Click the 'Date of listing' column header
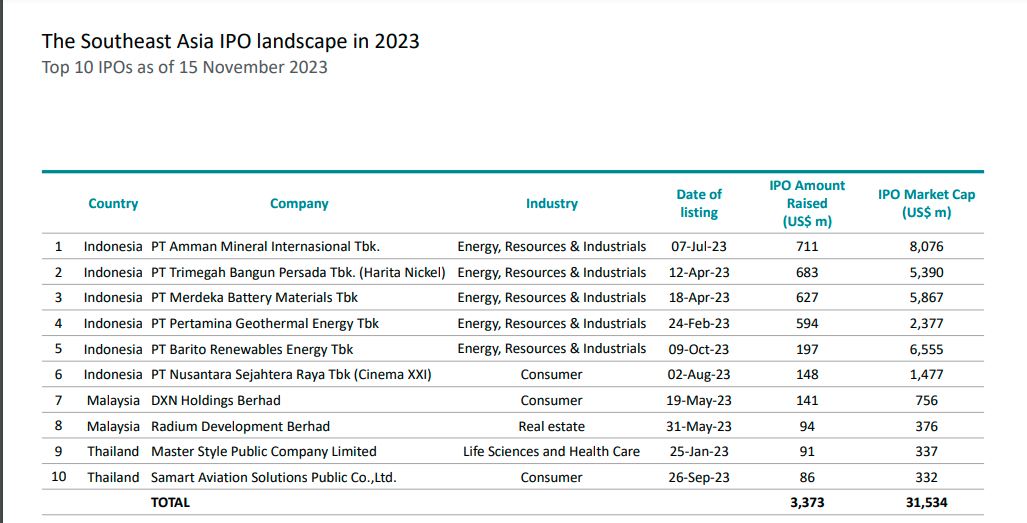The height and width of the screenshot is (523, 1027). [x=699, y=203]
